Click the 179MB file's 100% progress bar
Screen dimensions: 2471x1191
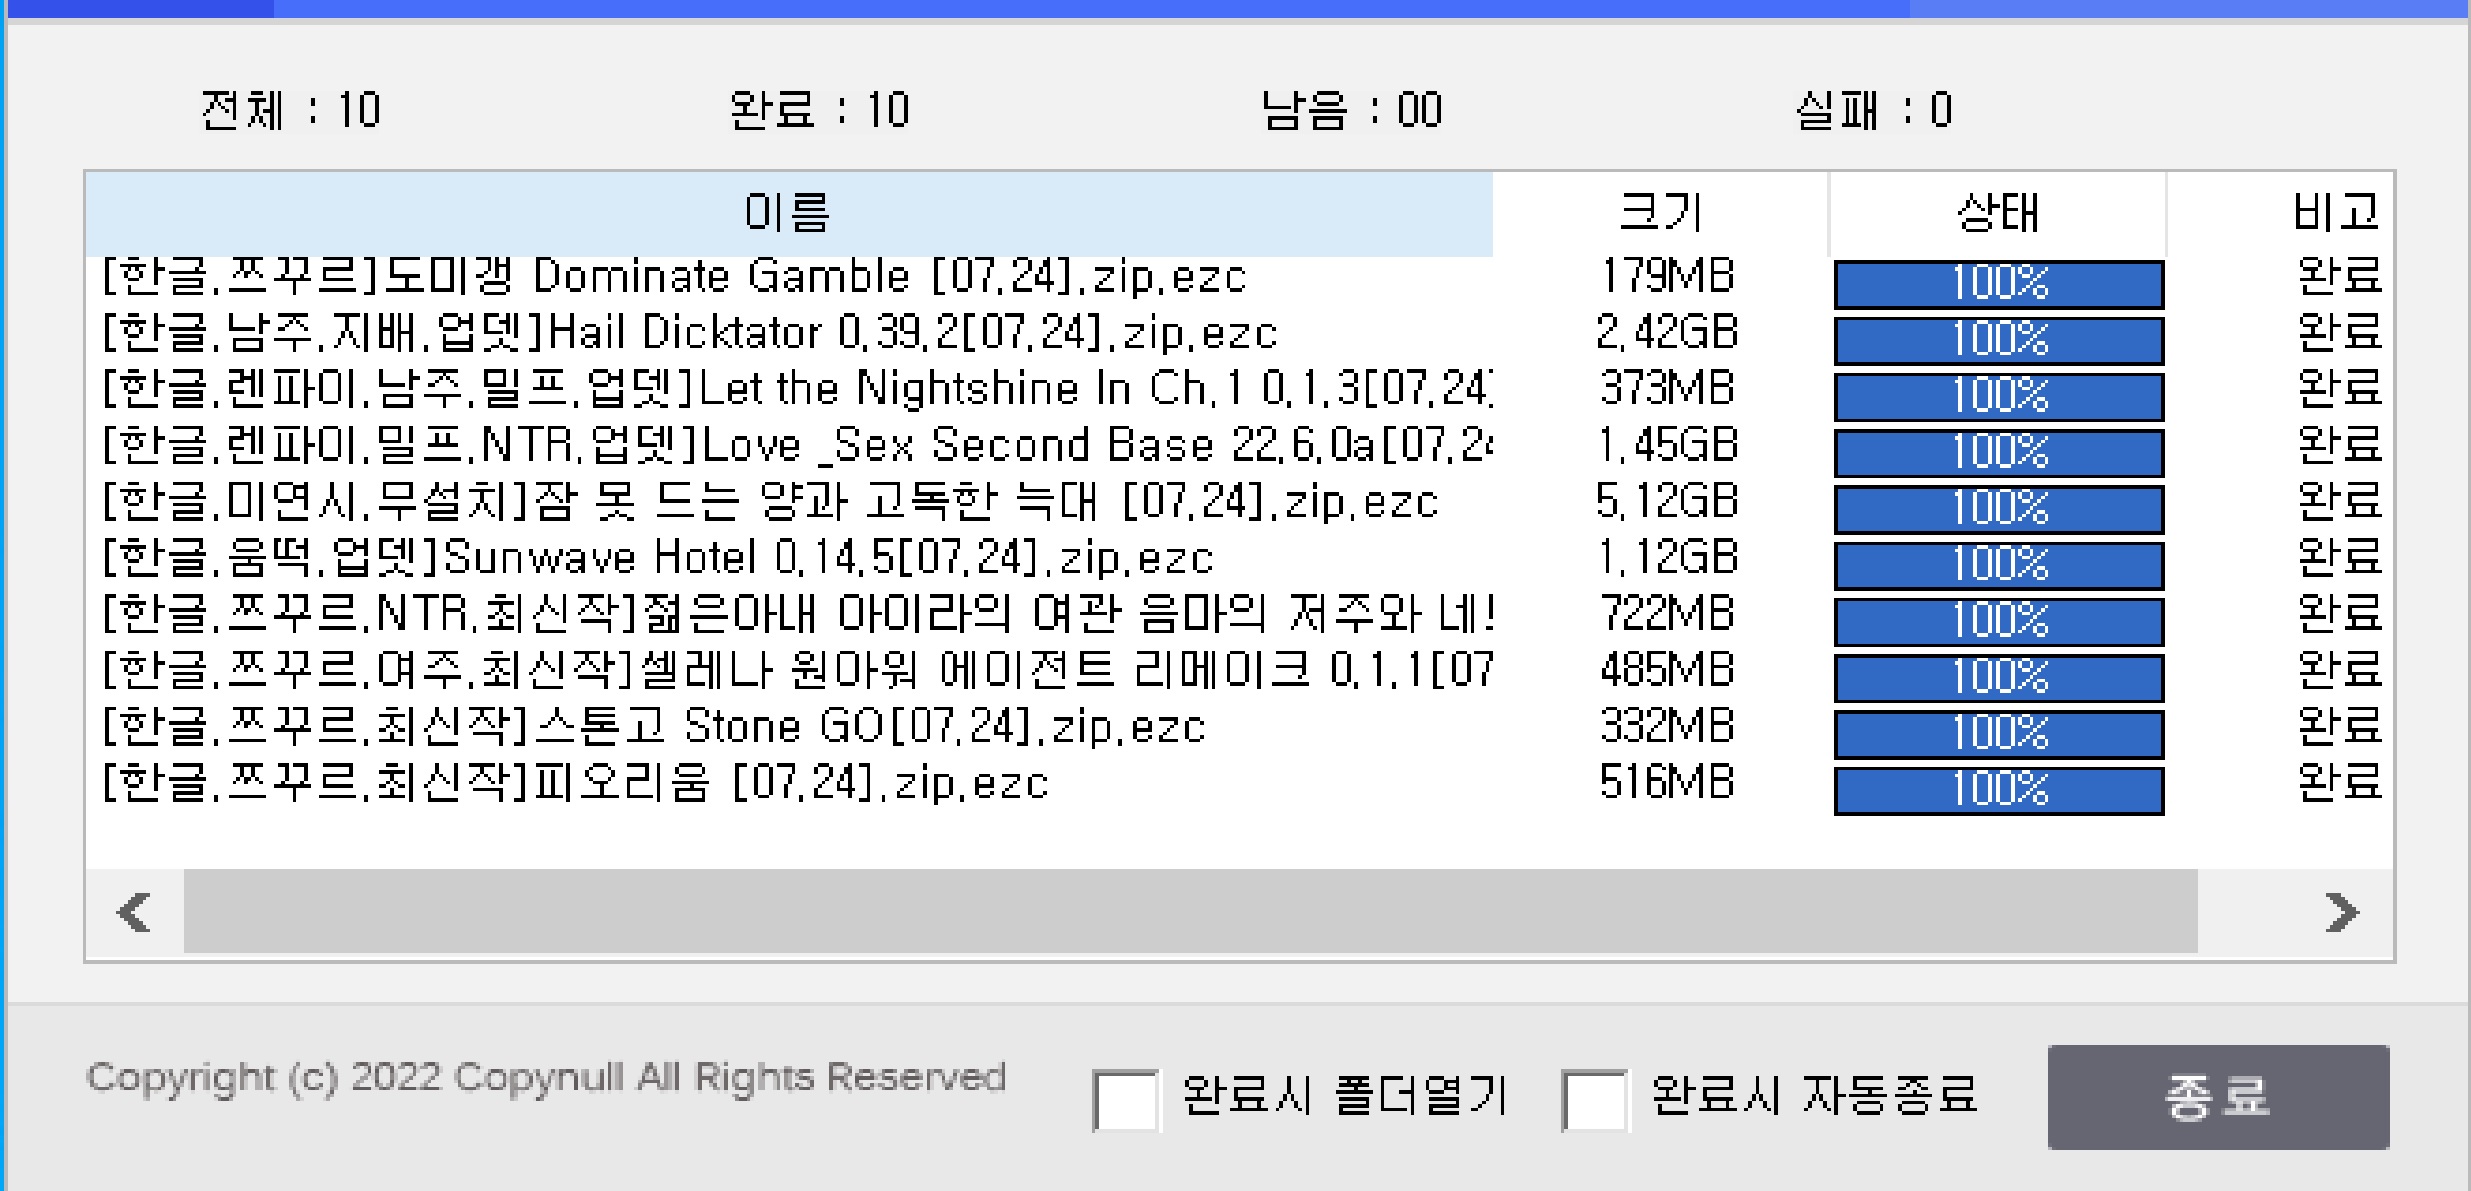pos(1998,284)
